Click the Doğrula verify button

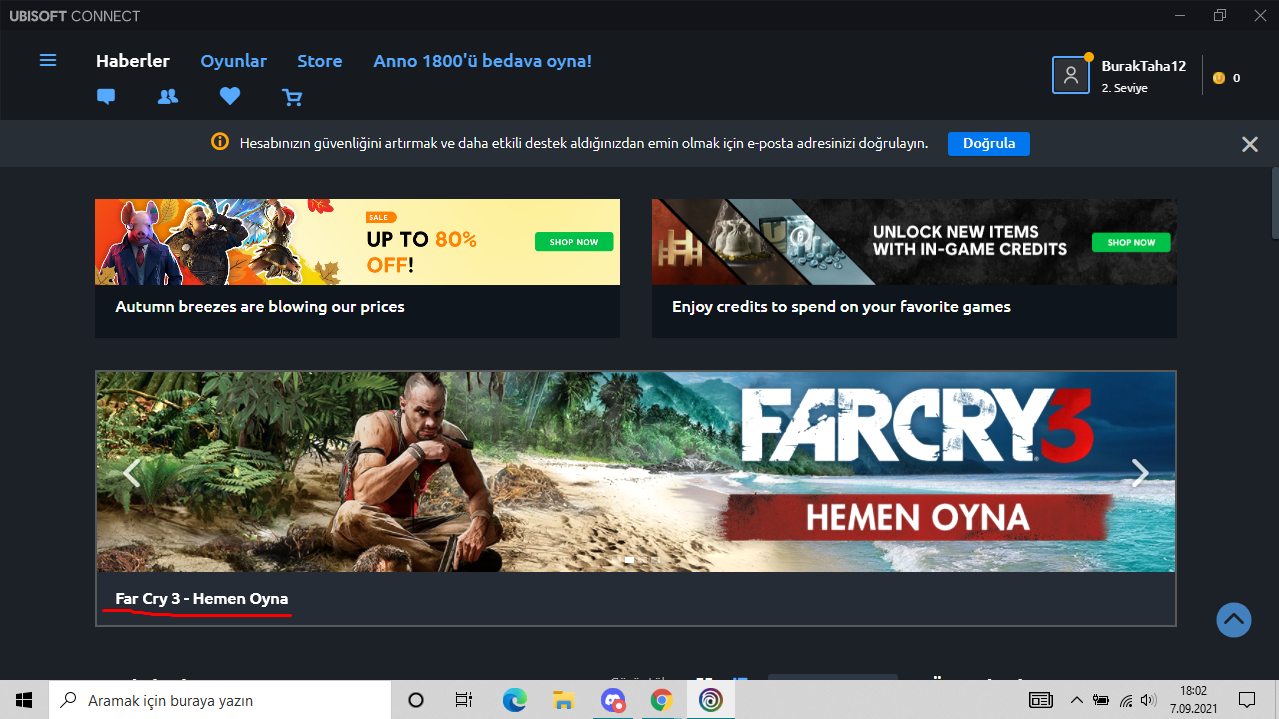coord(989,143)
